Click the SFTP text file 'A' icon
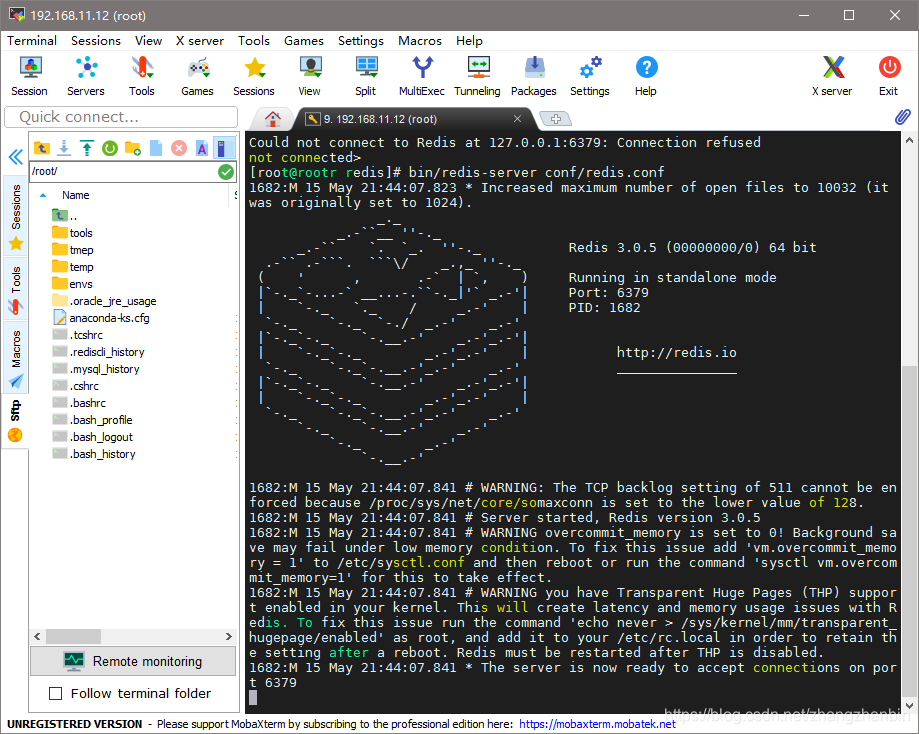Image resolution: width=919 pixels, height=734 pixels. click(x=202, y=148)
